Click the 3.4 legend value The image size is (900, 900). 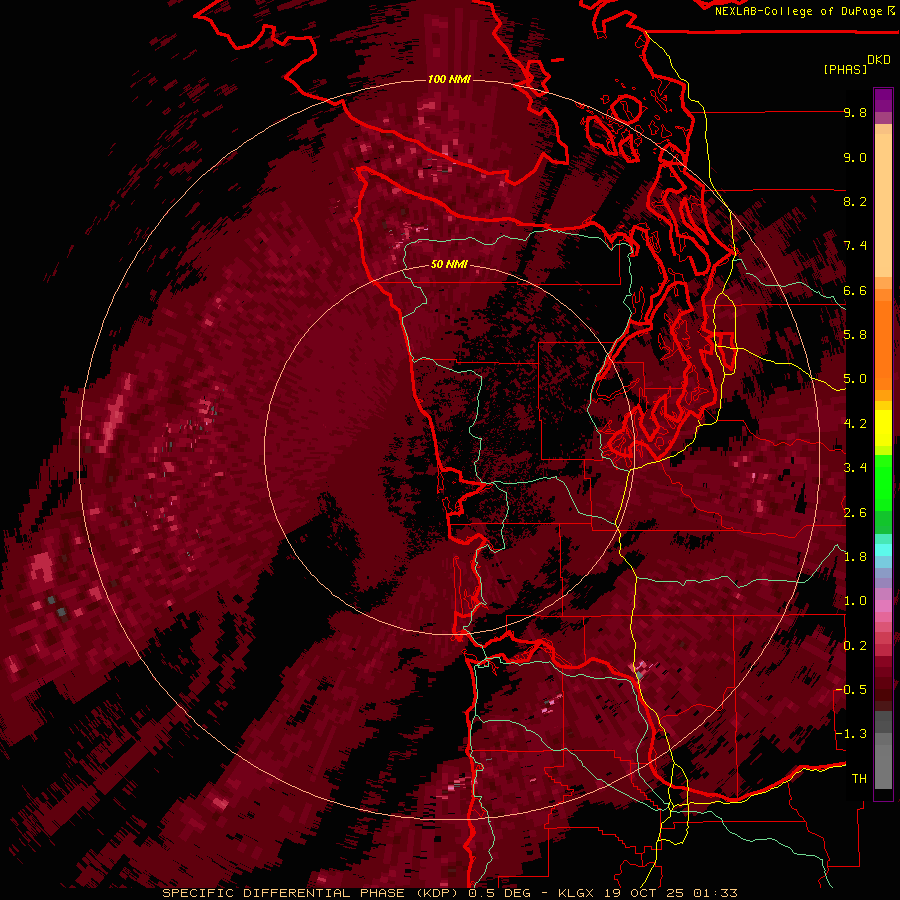click(x=855, y=468)
